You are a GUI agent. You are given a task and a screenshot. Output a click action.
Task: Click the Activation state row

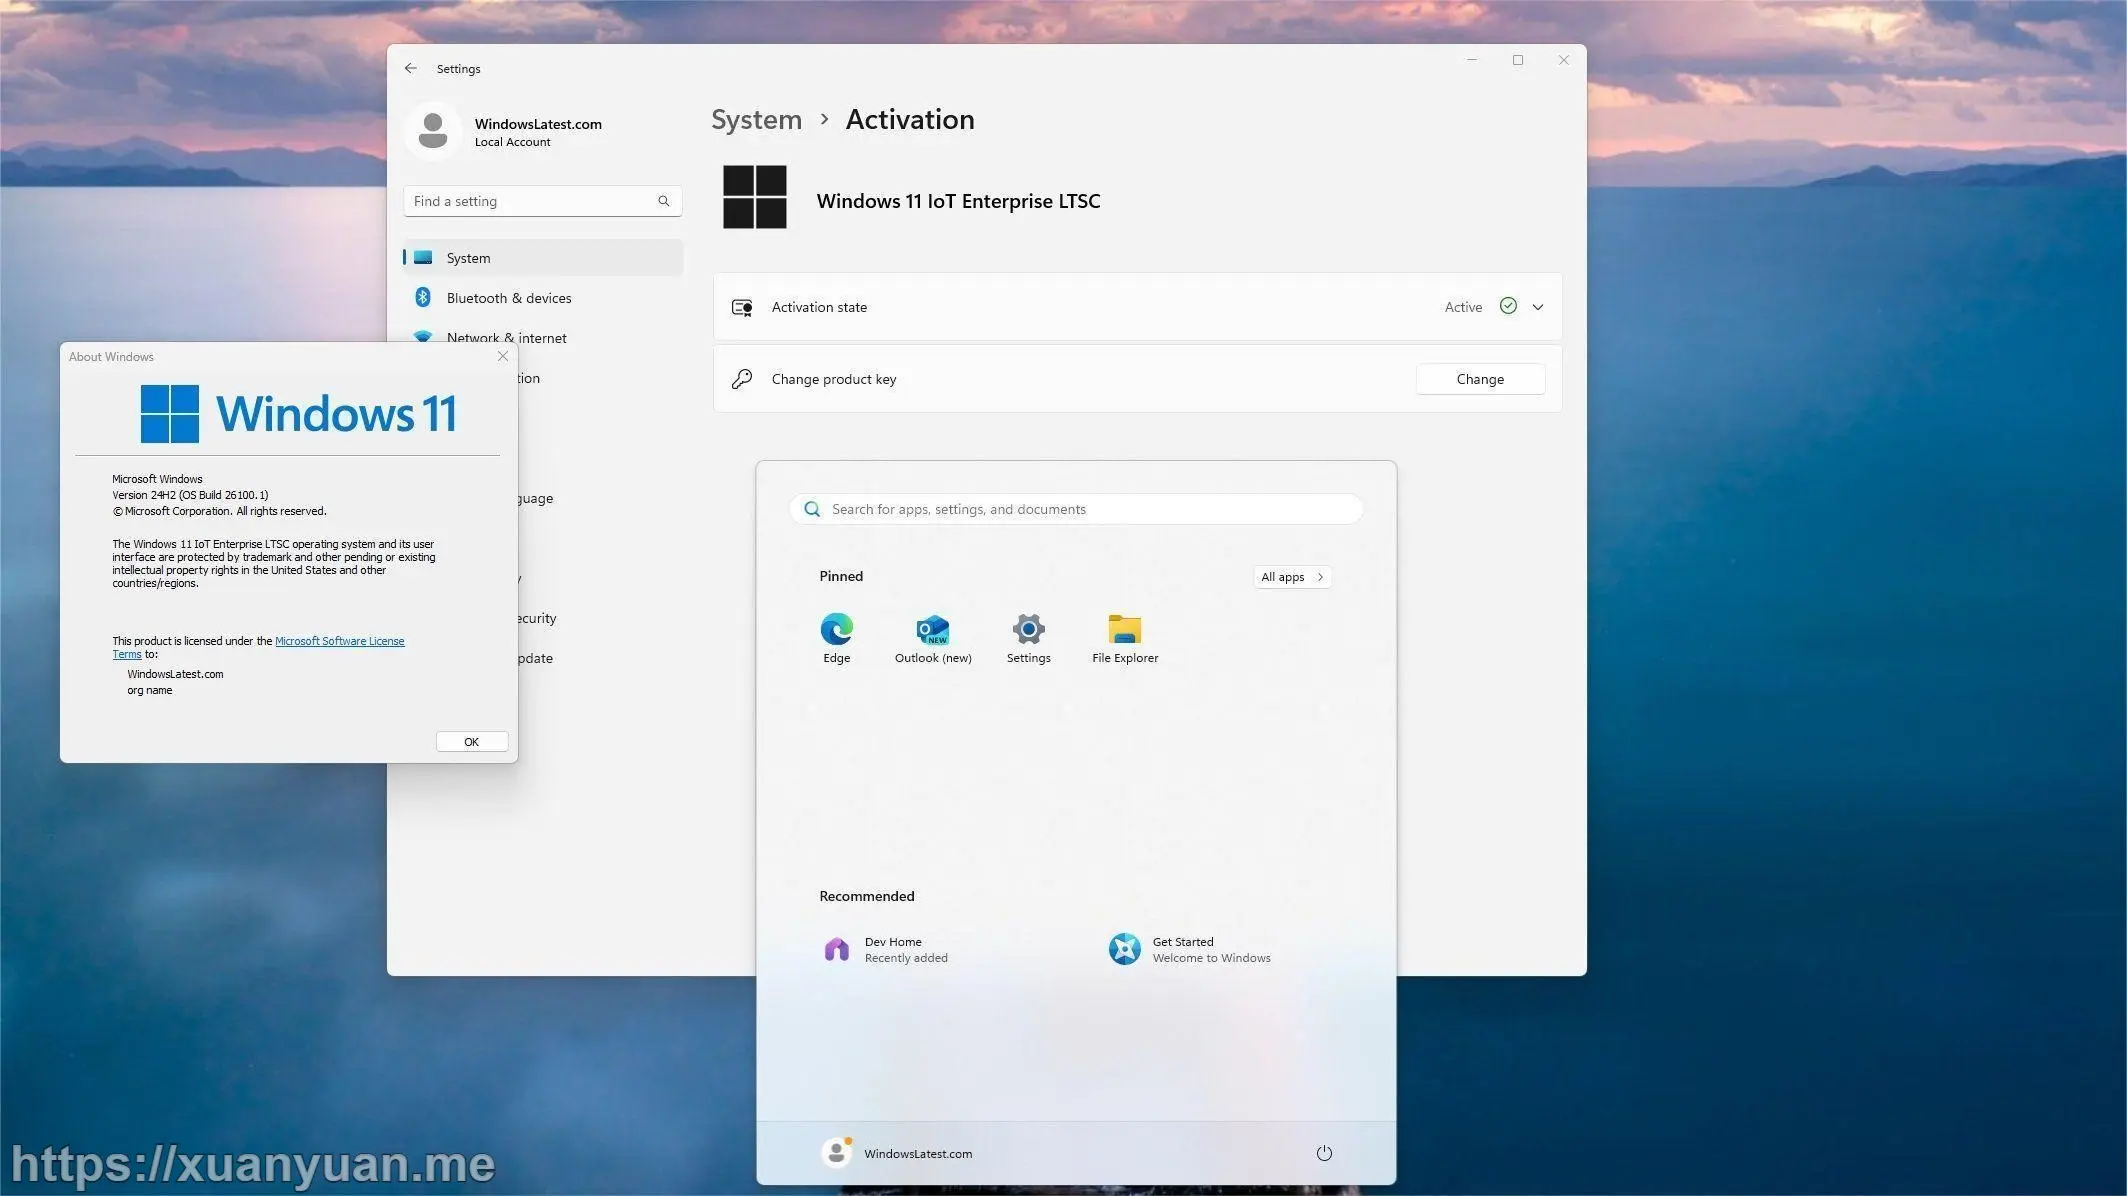1137,307
